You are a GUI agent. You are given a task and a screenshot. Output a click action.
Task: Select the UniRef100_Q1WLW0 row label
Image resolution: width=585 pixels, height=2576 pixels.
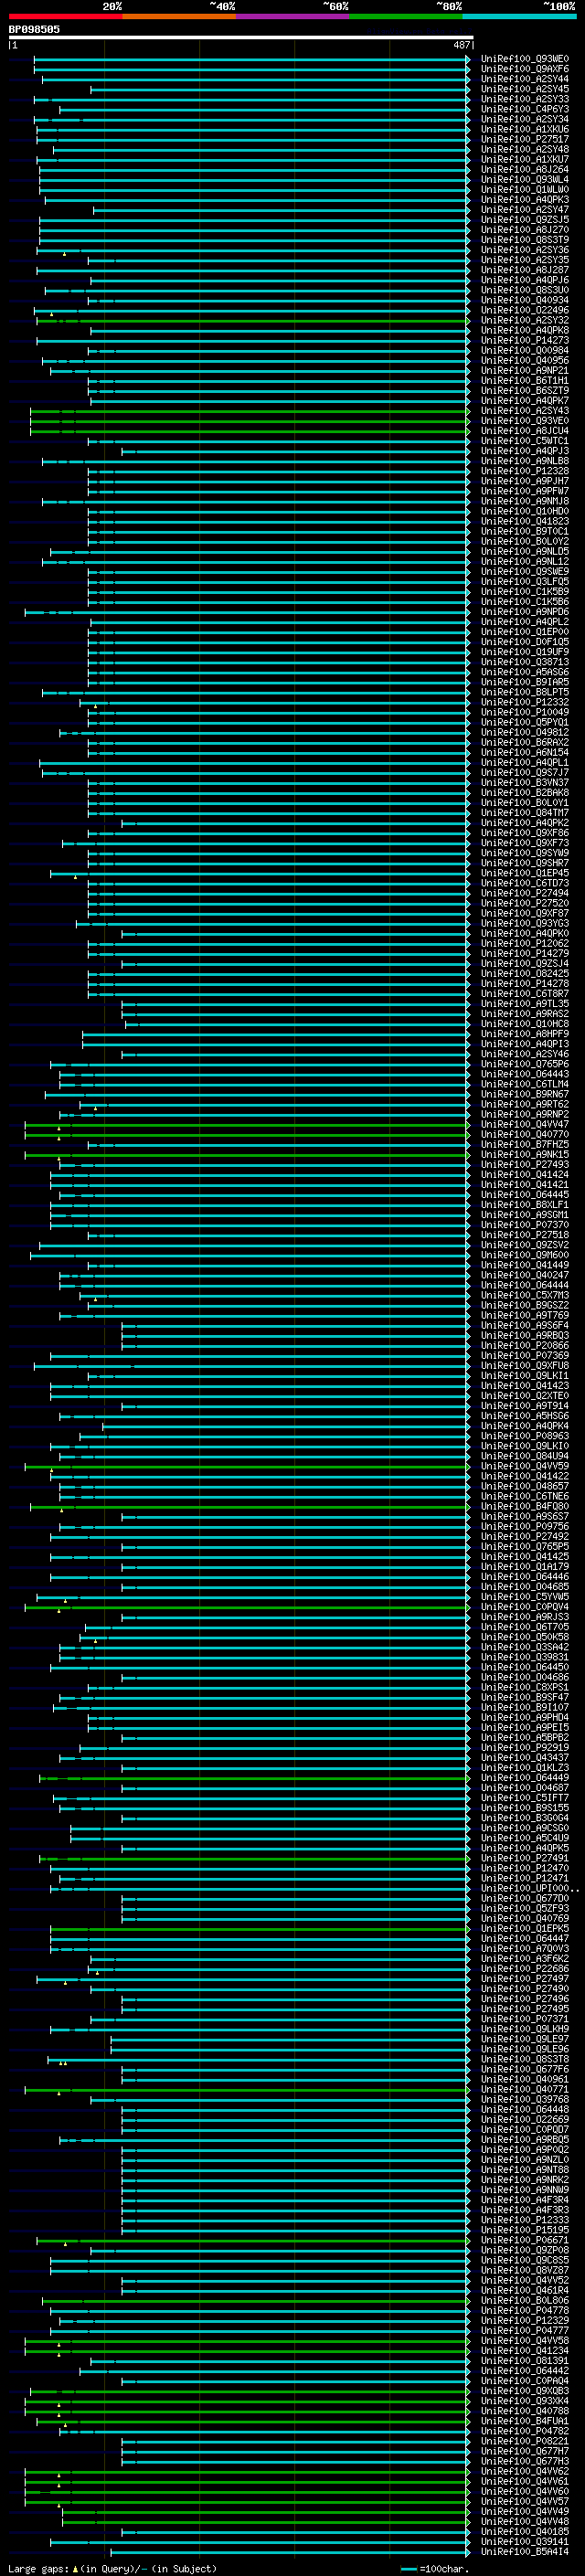click(x=525, y=190)
